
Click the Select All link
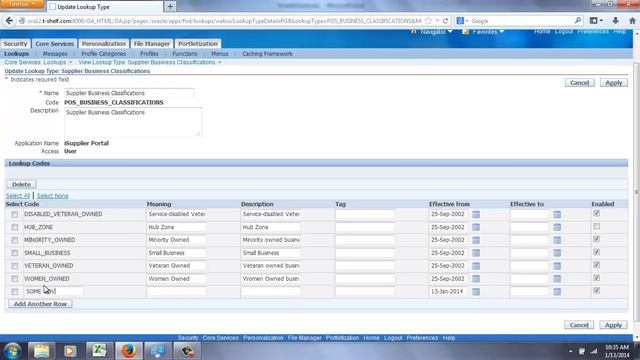tap(18, 196)
